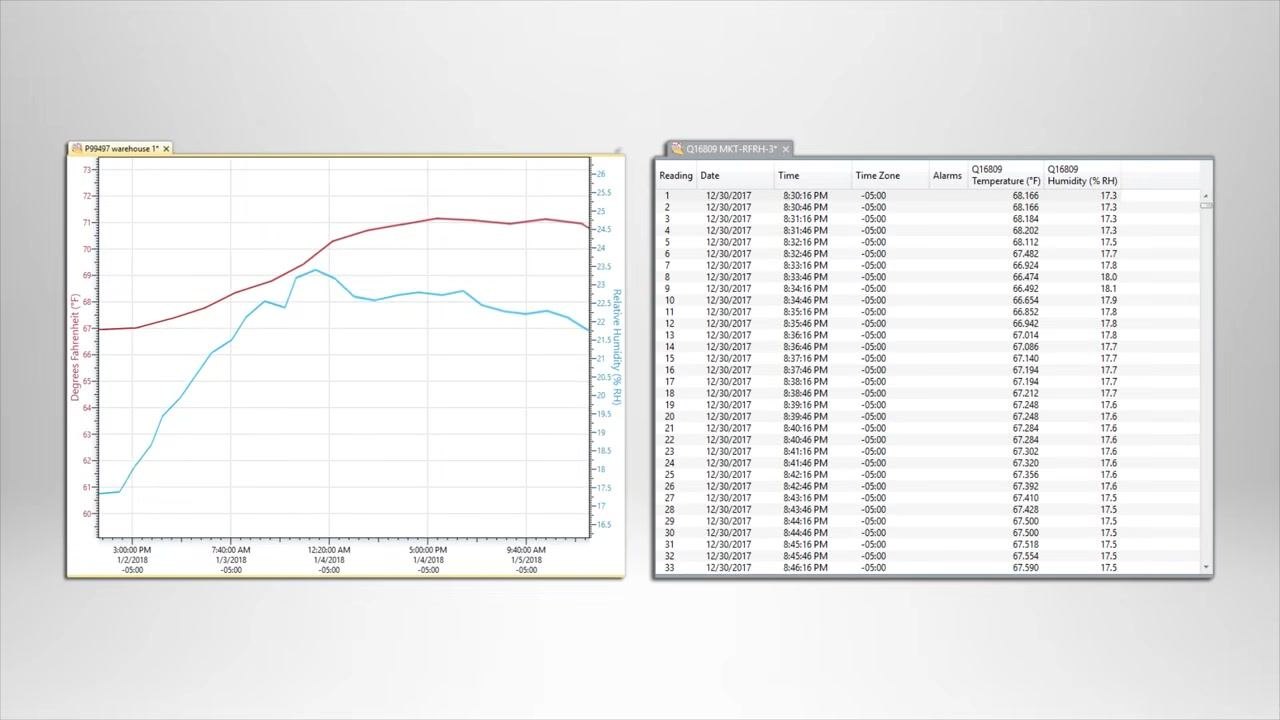Select temperature value 67.590 in row 33
This screenshot has height=720, width=1280.
tap(1025, 568)
